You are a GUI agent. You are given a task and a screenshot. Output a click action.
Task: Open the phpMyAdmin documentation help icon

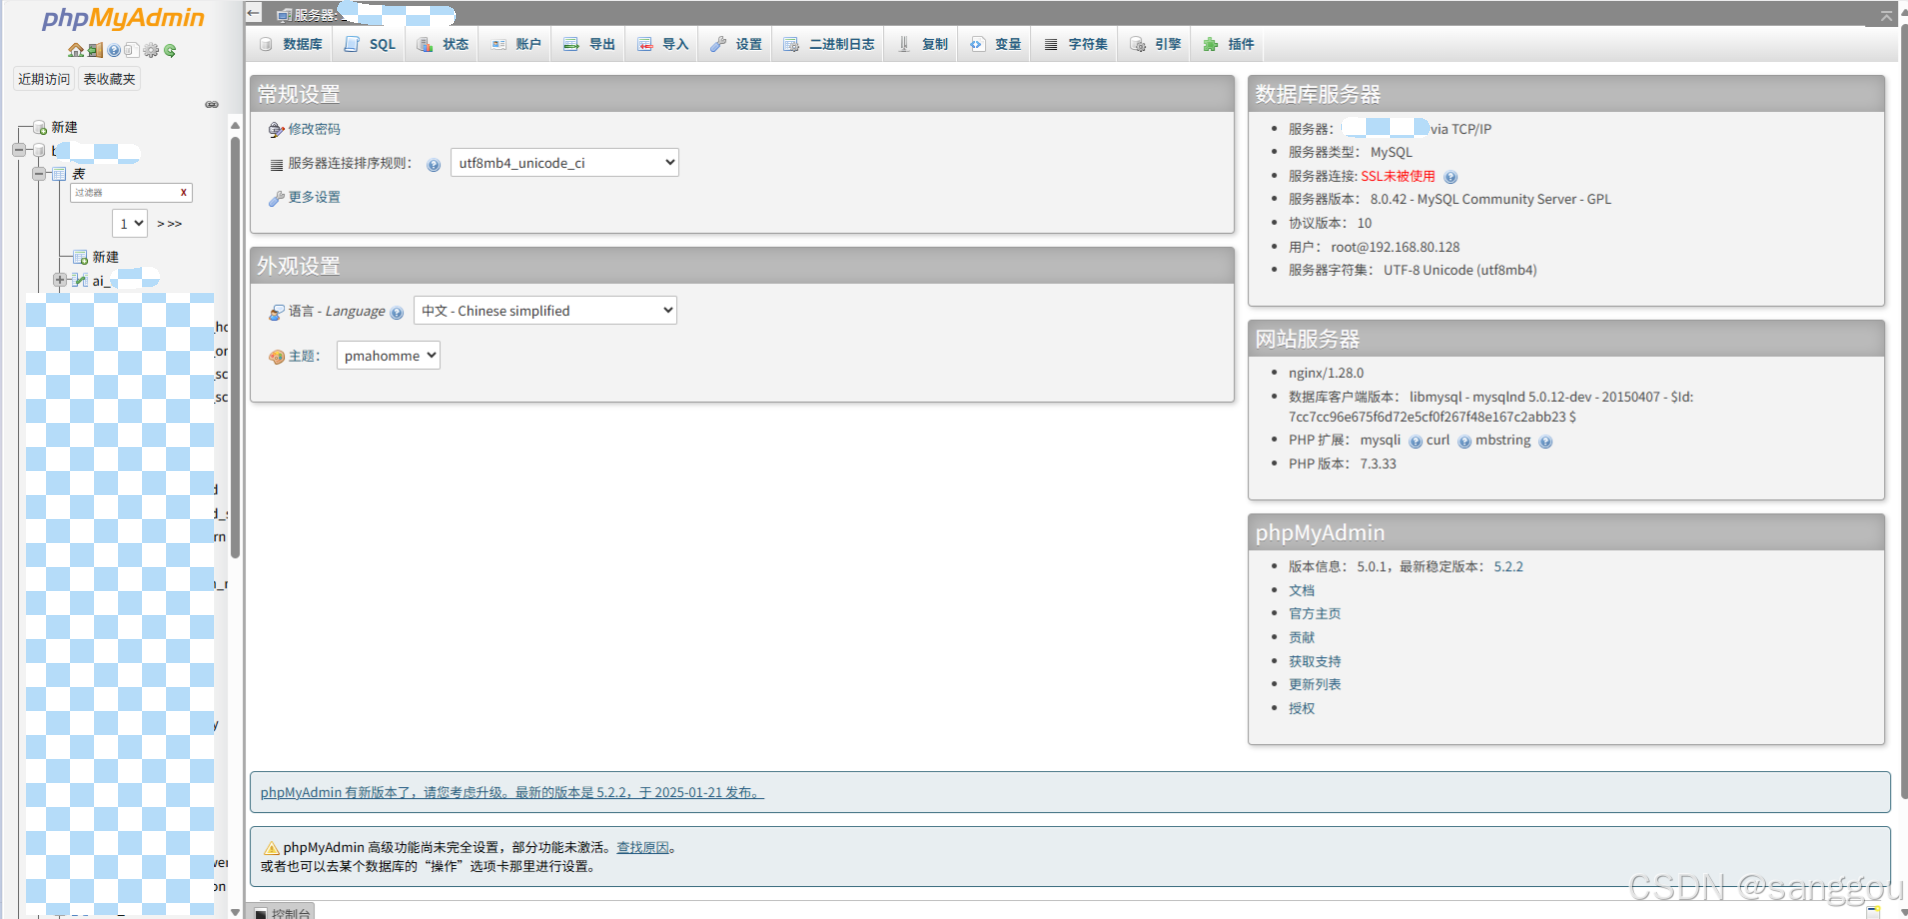coord(114,50)
